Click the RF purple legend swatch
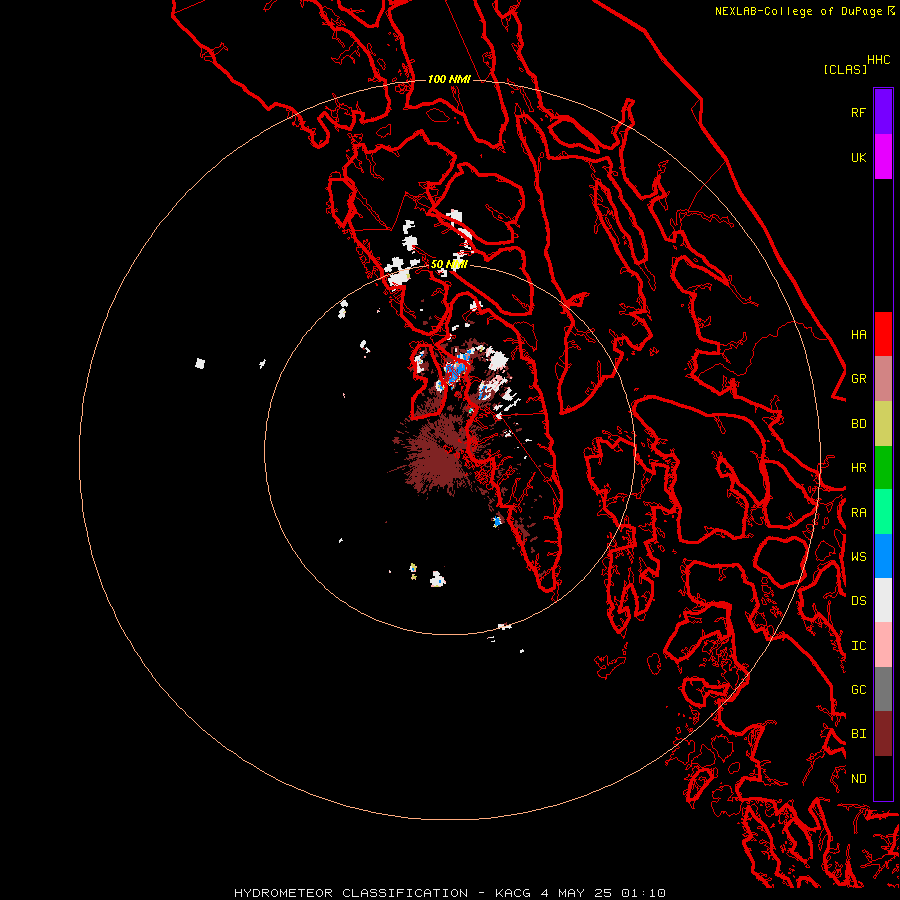The image size is (900, 900). pyautogui.click(x=883, y=112)
